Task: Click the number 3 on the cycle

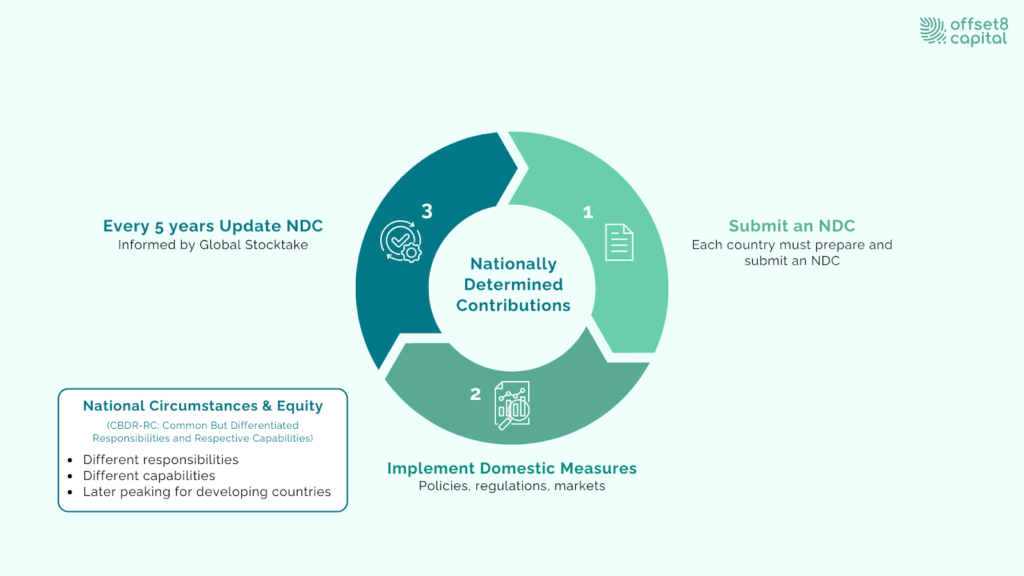Action: pos(427,211)
